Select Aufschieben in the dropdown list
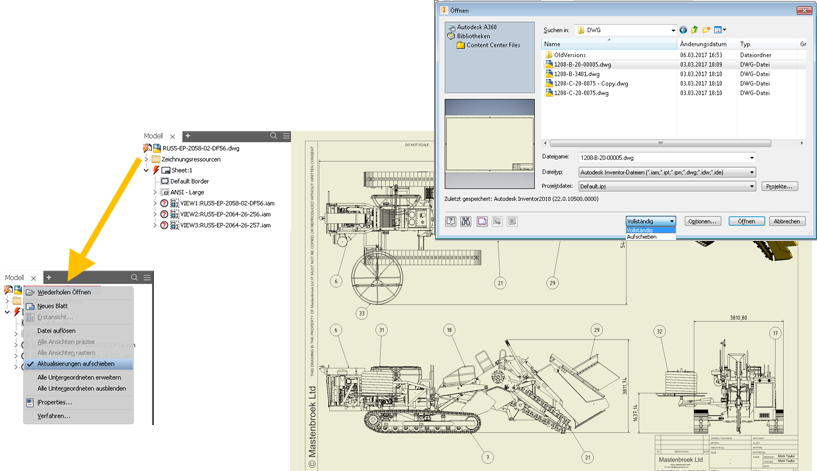This screenshot has width=817, height=471. (650, 237)
